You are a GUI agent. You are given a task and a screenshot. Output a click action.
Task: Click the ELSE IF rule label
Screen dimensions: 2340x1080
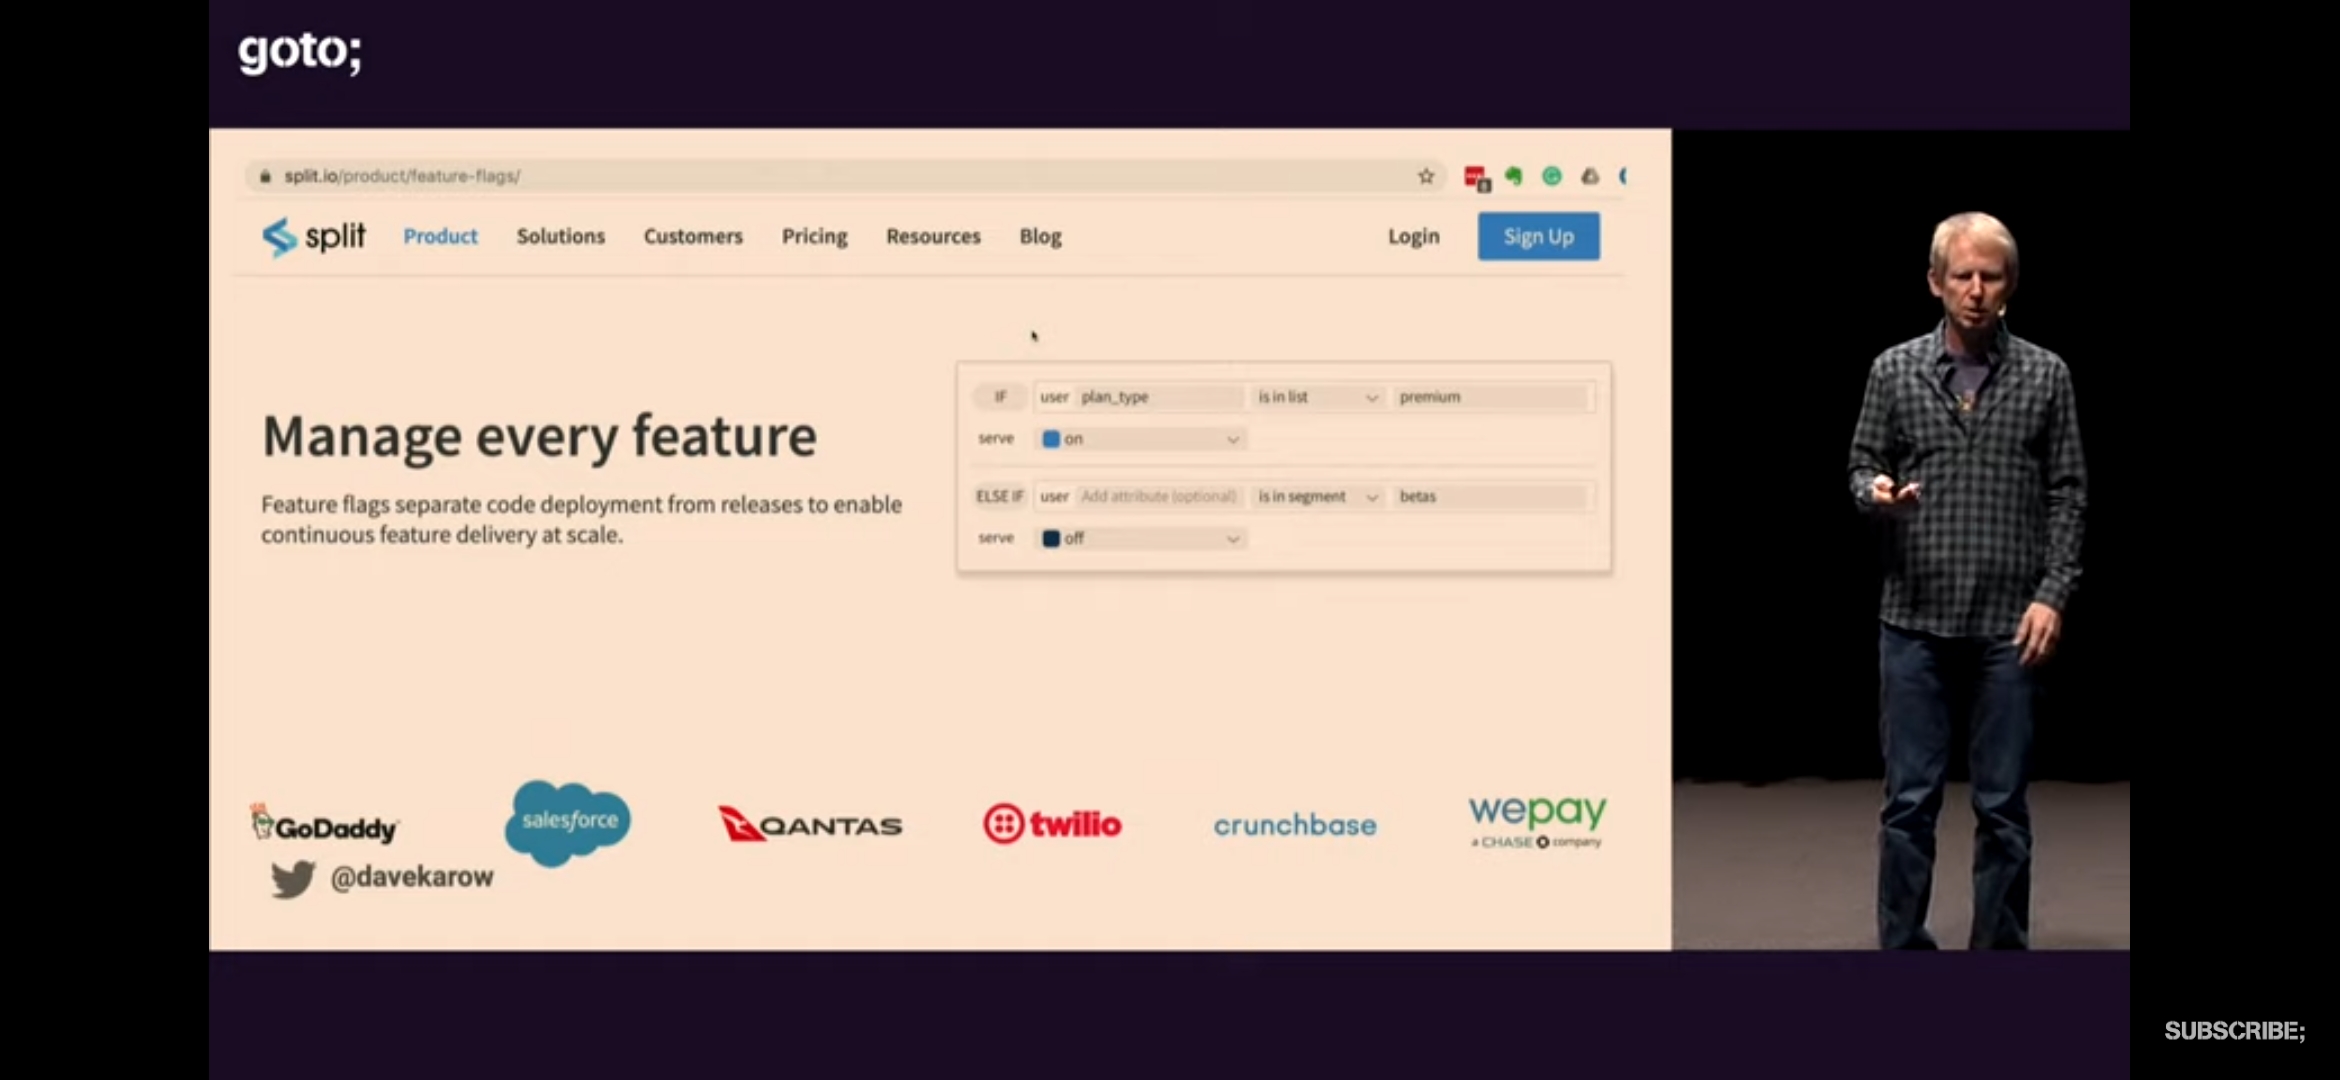(x=1000, y=497)
